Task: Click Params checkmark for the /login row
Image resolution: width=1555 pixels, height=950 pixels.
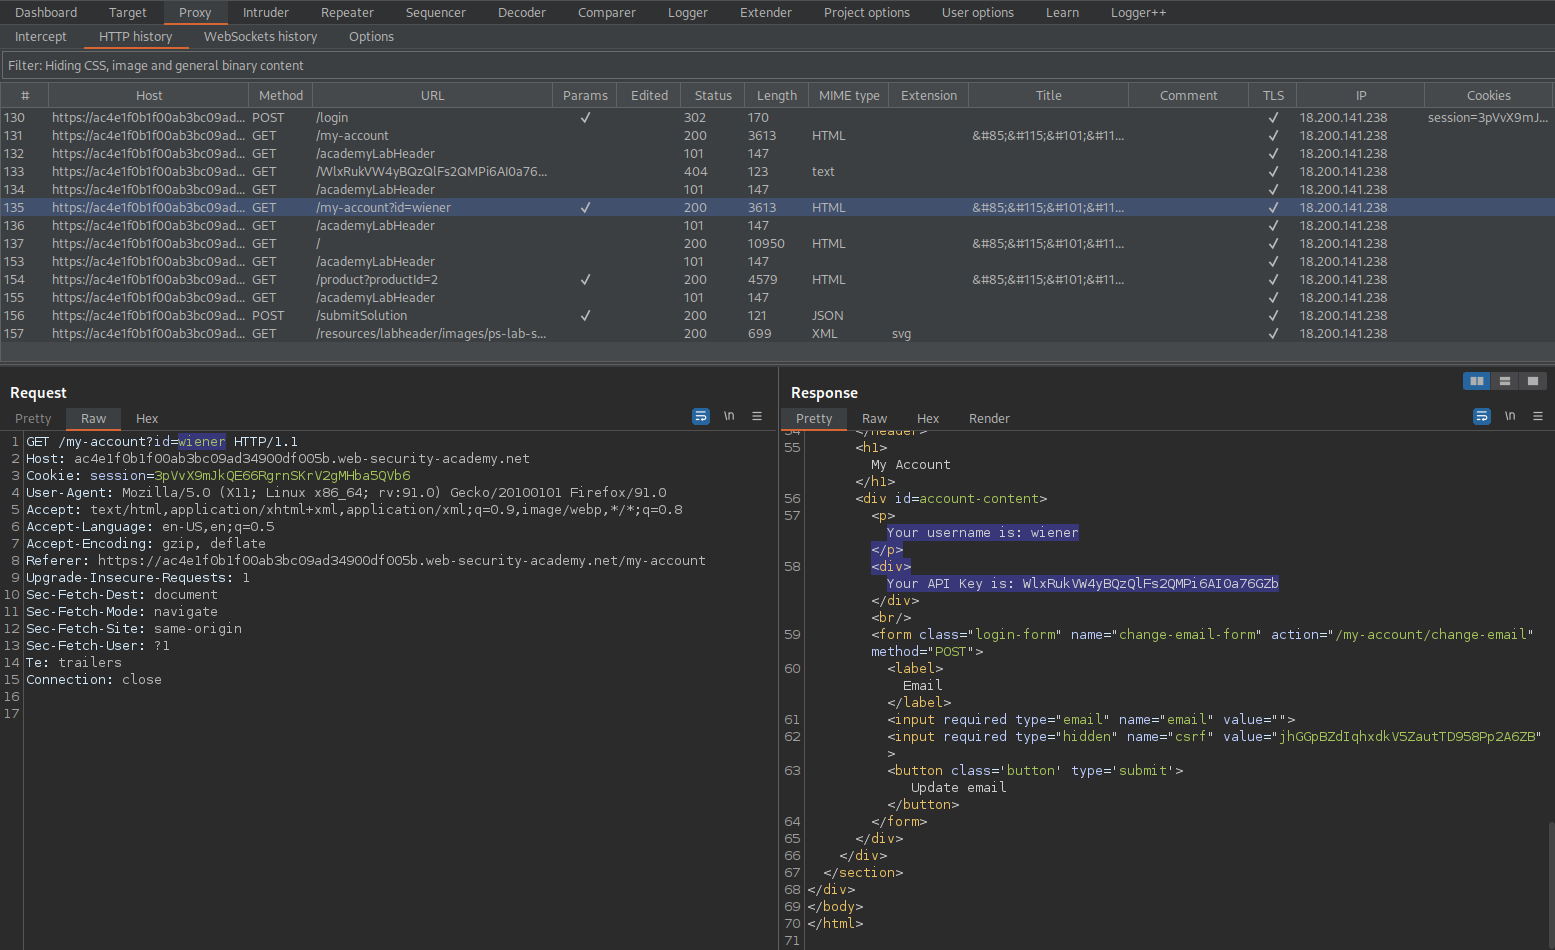Action: pyautogui.click(x=585, y=118)
